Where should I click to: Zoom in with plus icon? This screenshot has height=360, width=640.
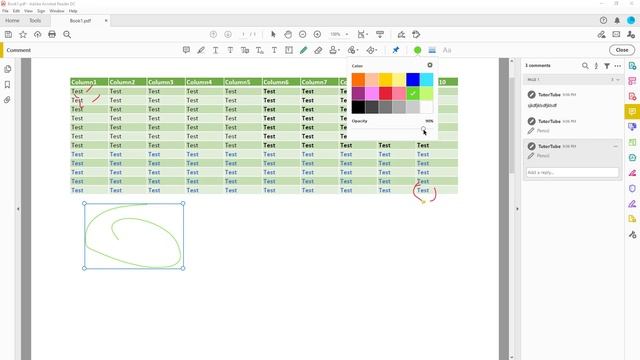coord(317,34)
